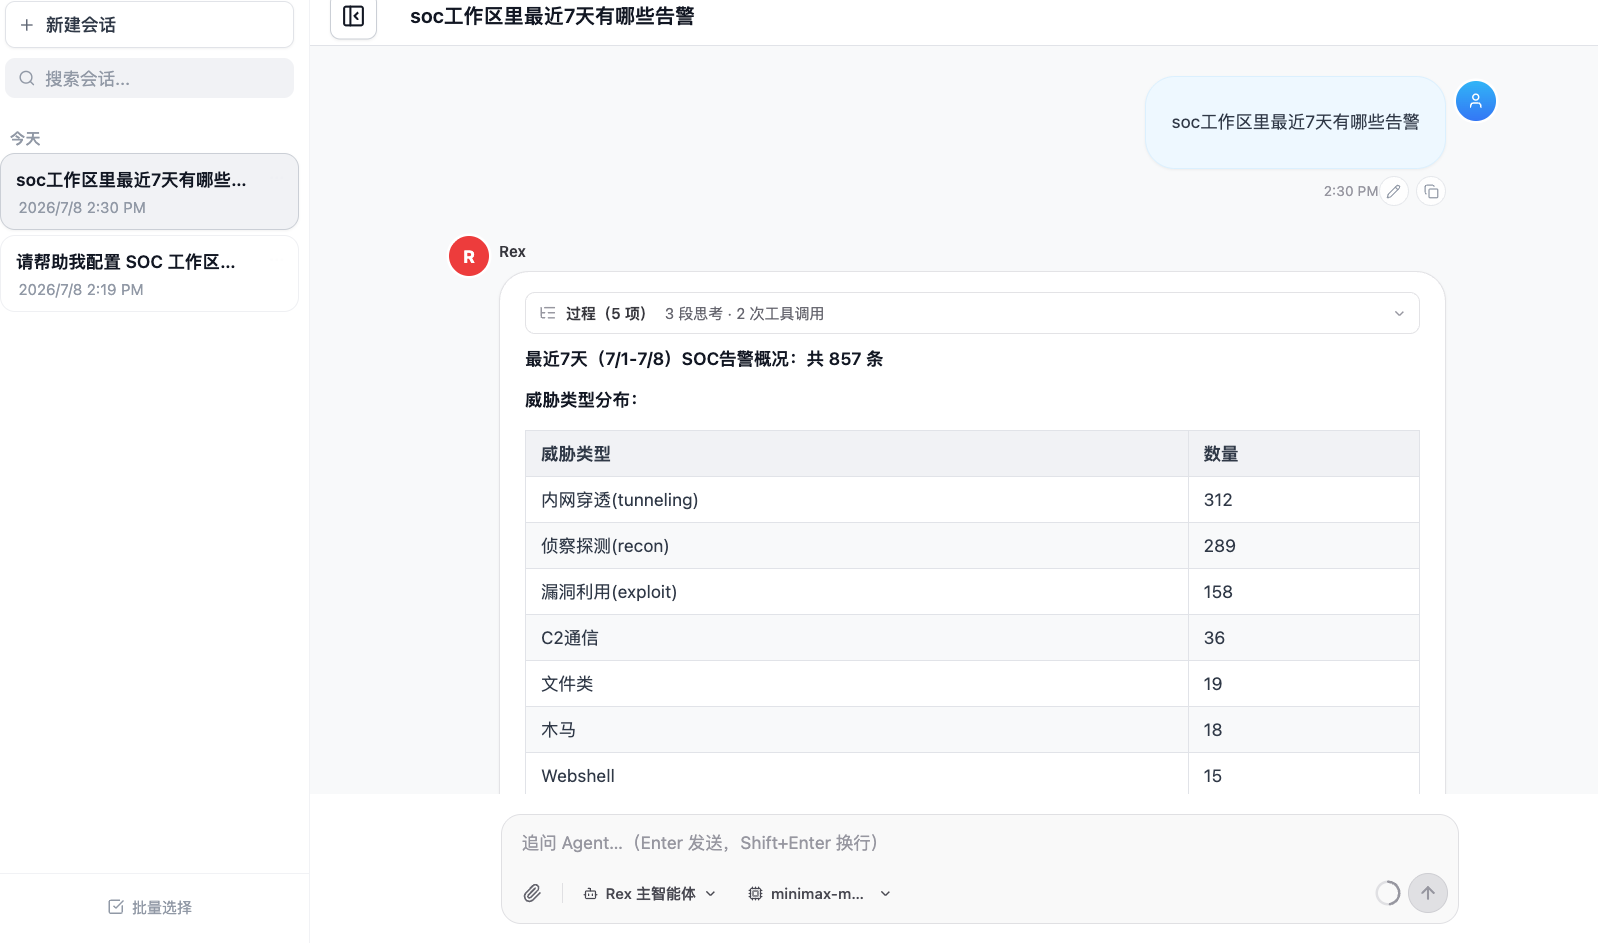Click the robot icon beside Rex 主智能体
Viewport: 1598px width, 943px height.
[x=590, y=894]
